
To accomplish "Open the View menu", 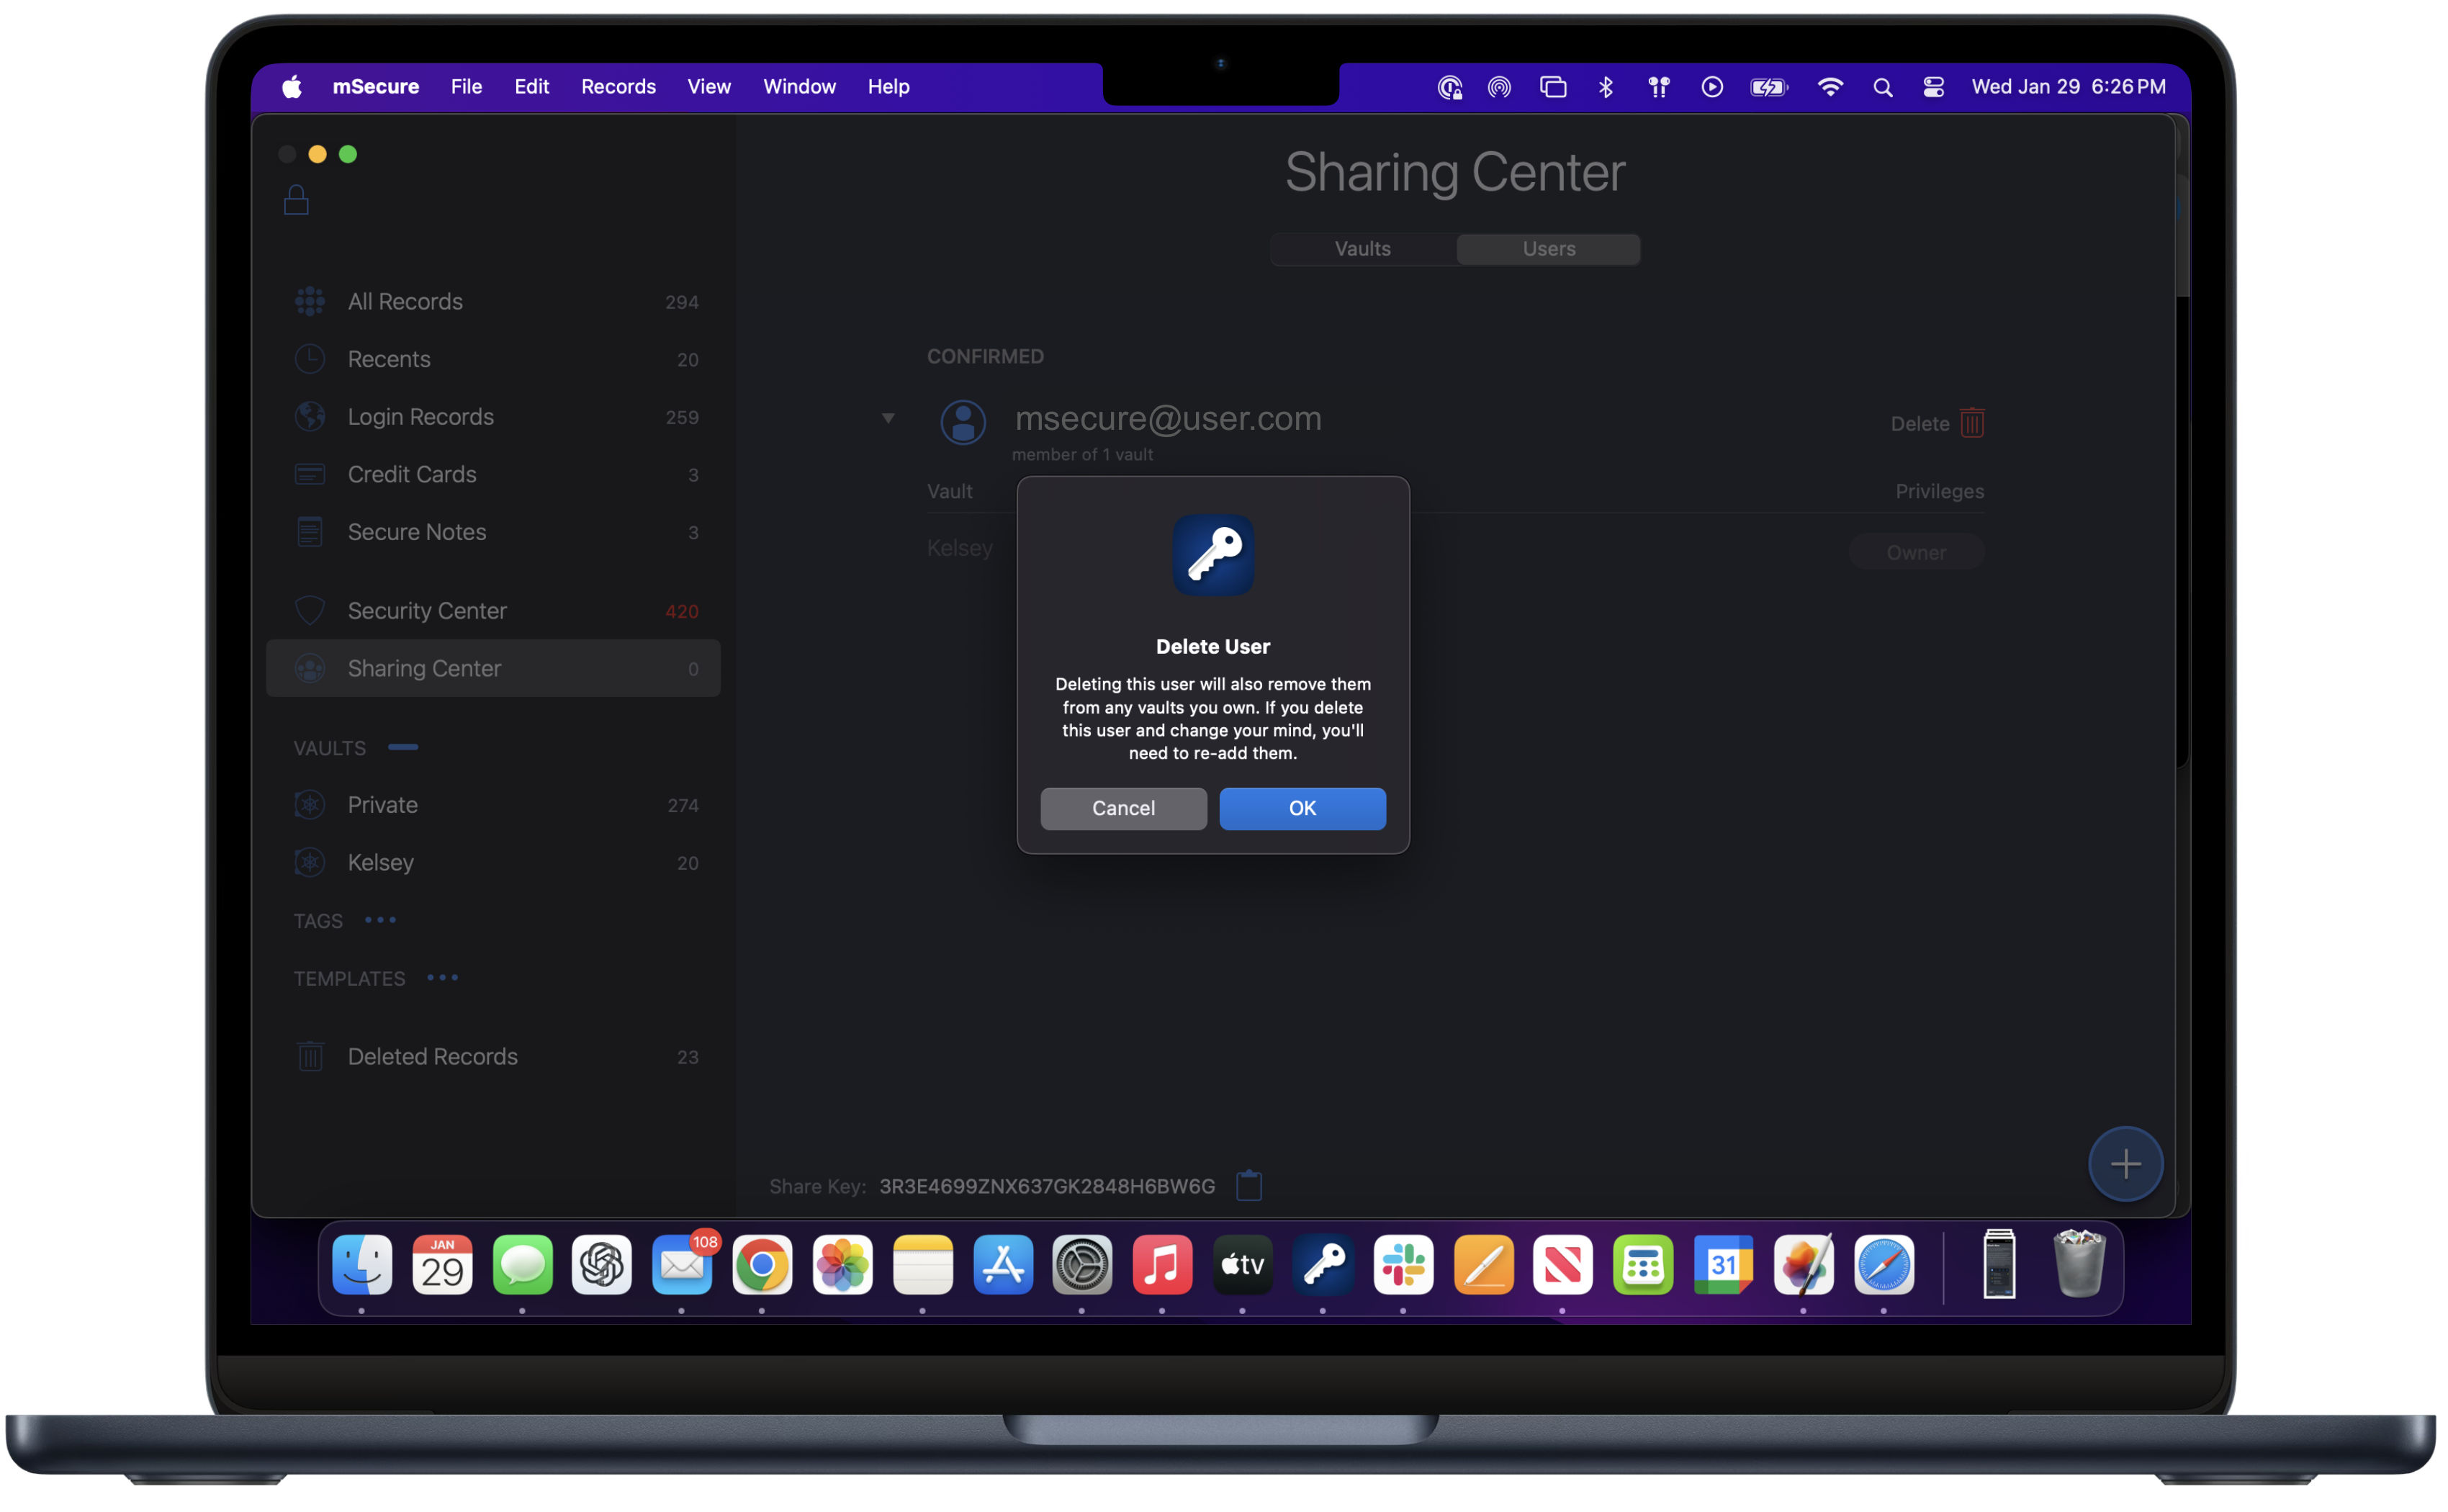I will point(708,87).
